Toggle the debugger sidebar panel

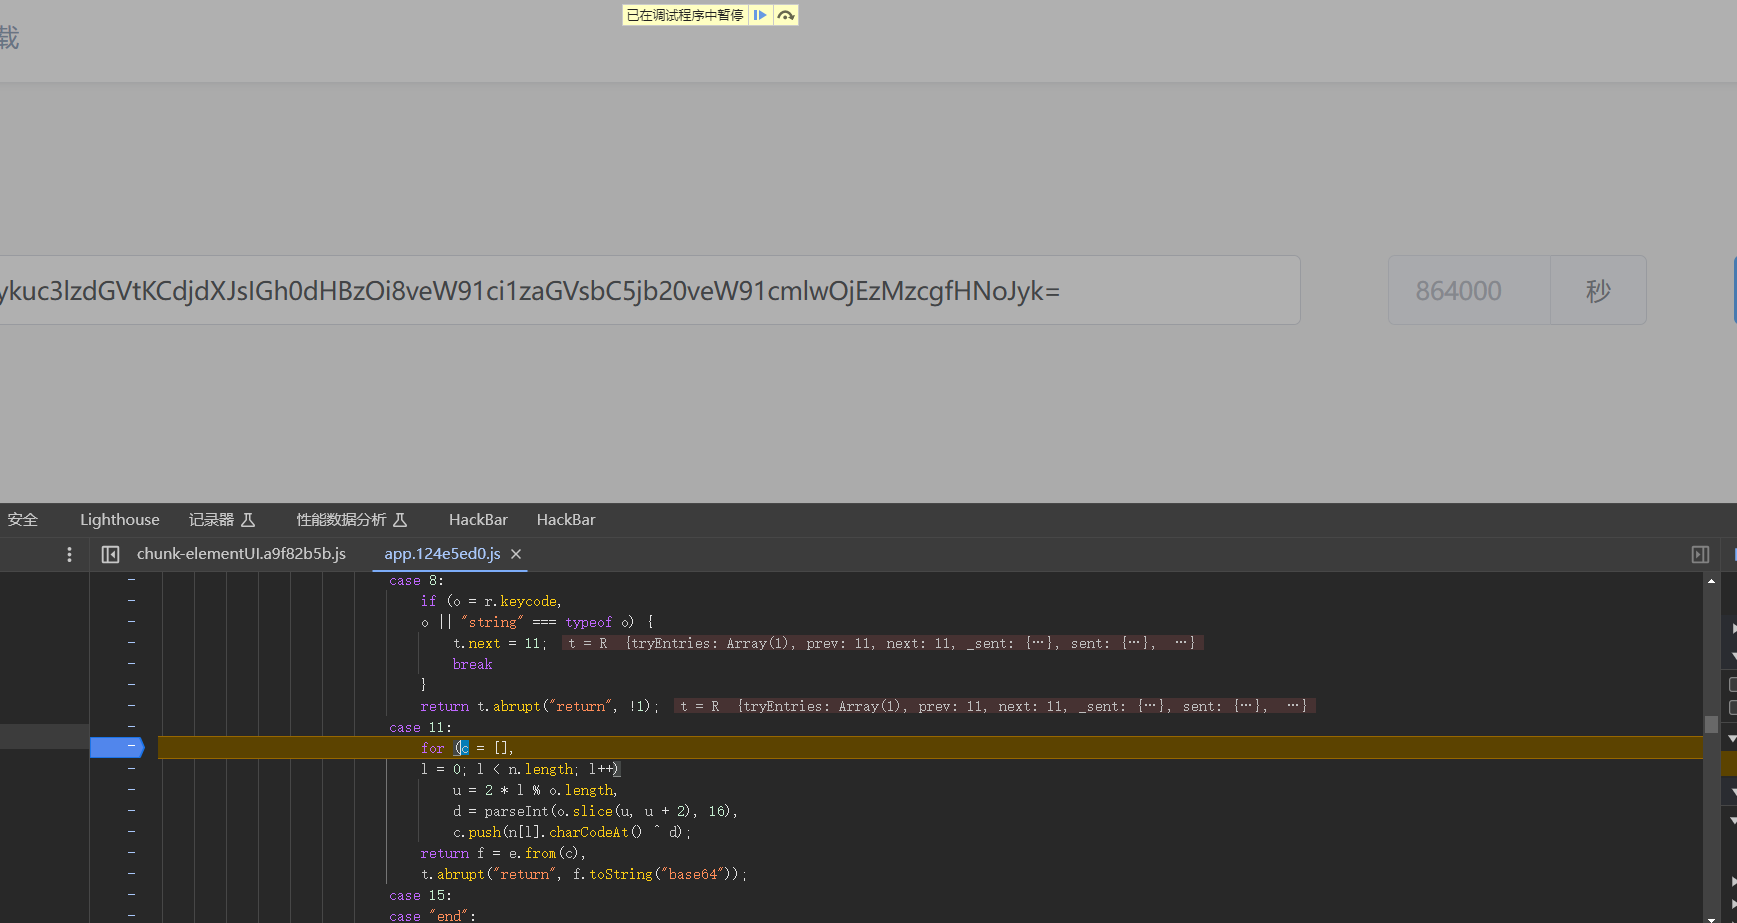click(1700, 554)
